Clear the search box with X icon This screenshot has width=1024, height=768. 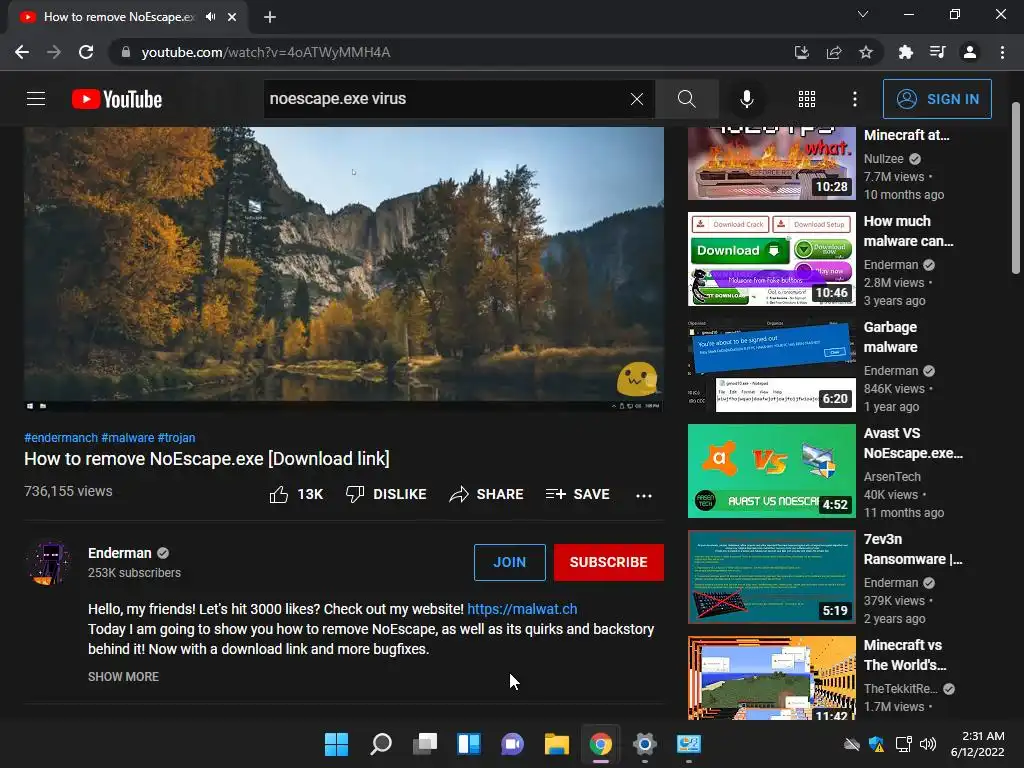(637, 99)
